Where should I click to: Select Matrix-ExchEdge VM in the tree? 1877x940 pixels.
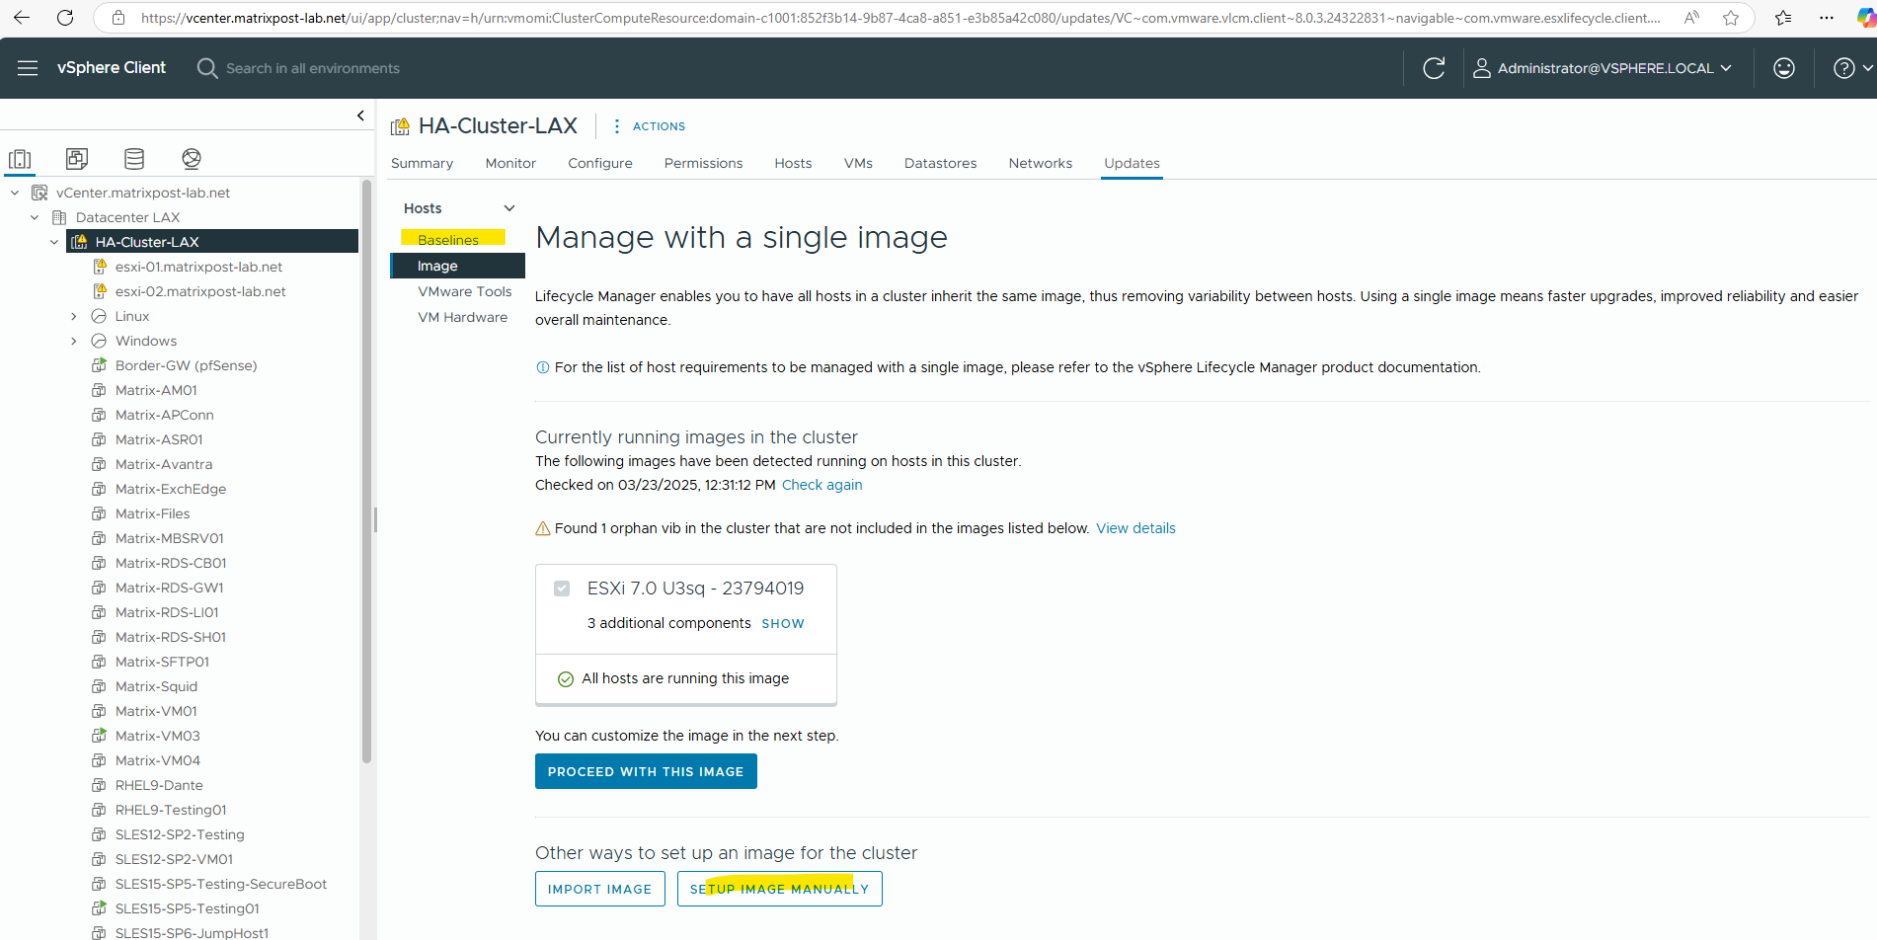coord(170,489)
